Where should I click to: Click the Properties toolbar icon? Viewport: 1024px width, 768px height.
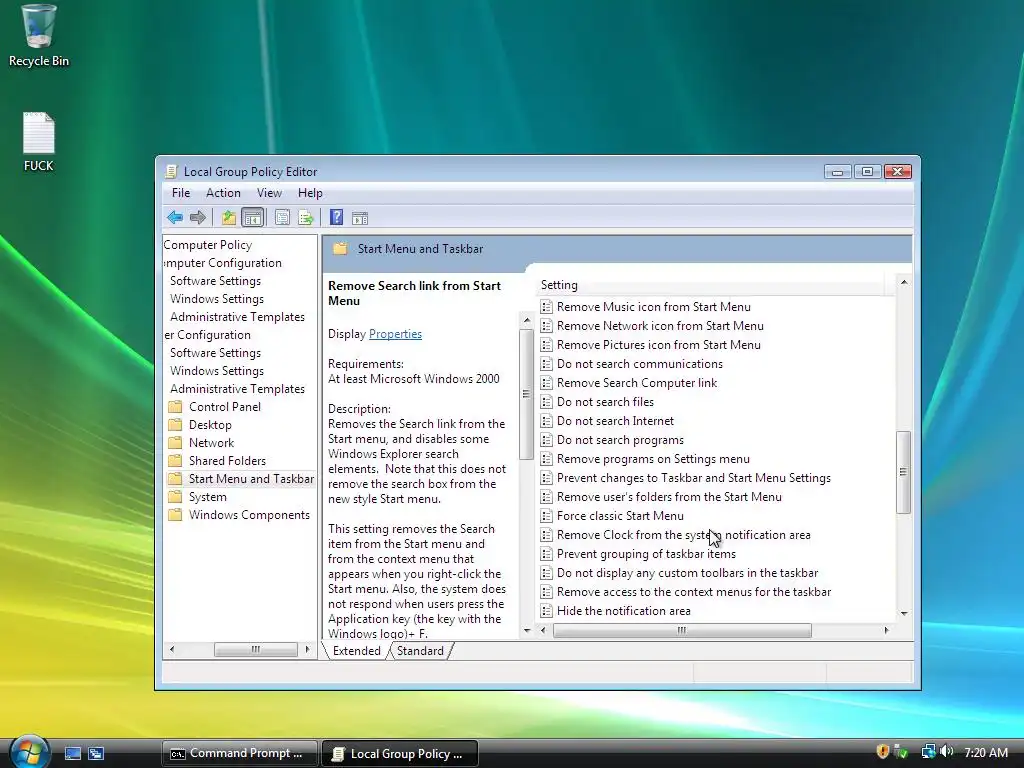point(282,217)
